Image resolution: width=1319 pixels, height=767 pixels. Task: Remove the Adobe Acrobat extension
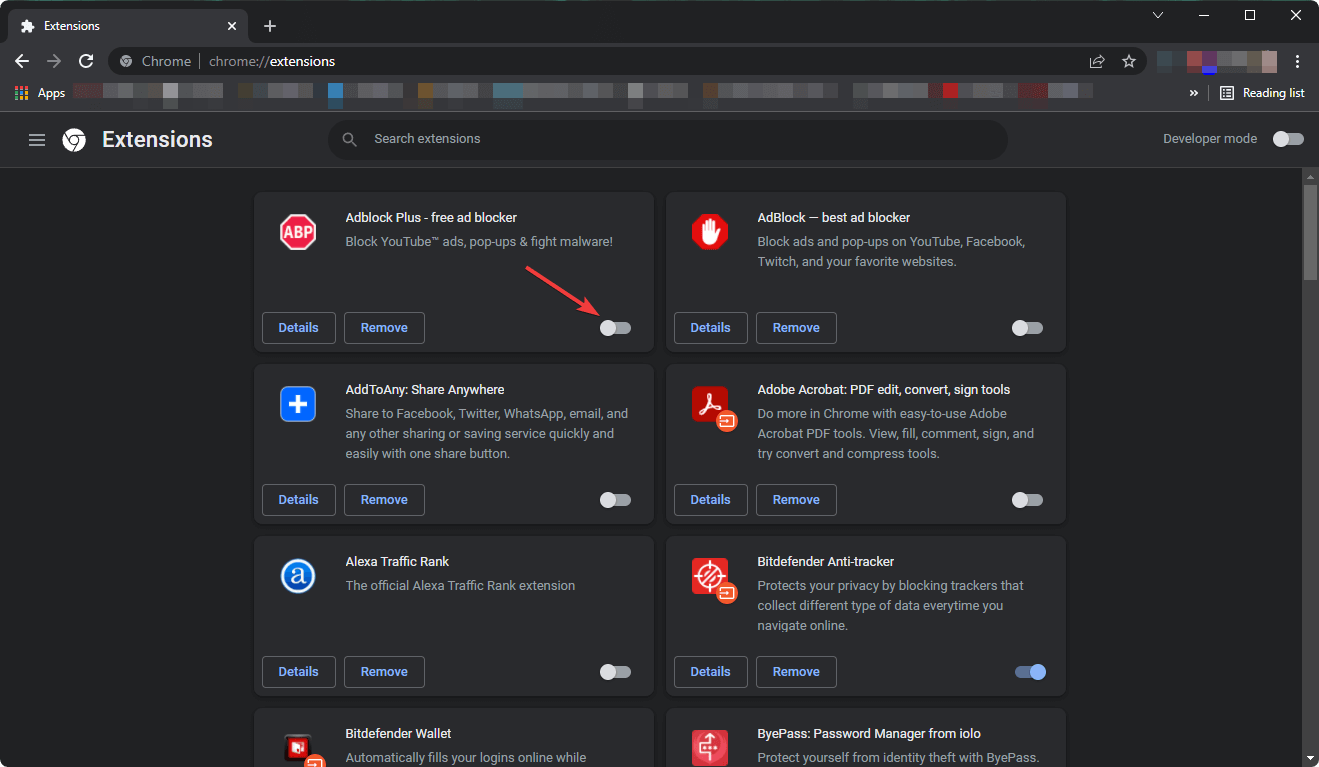coord(796,500)
